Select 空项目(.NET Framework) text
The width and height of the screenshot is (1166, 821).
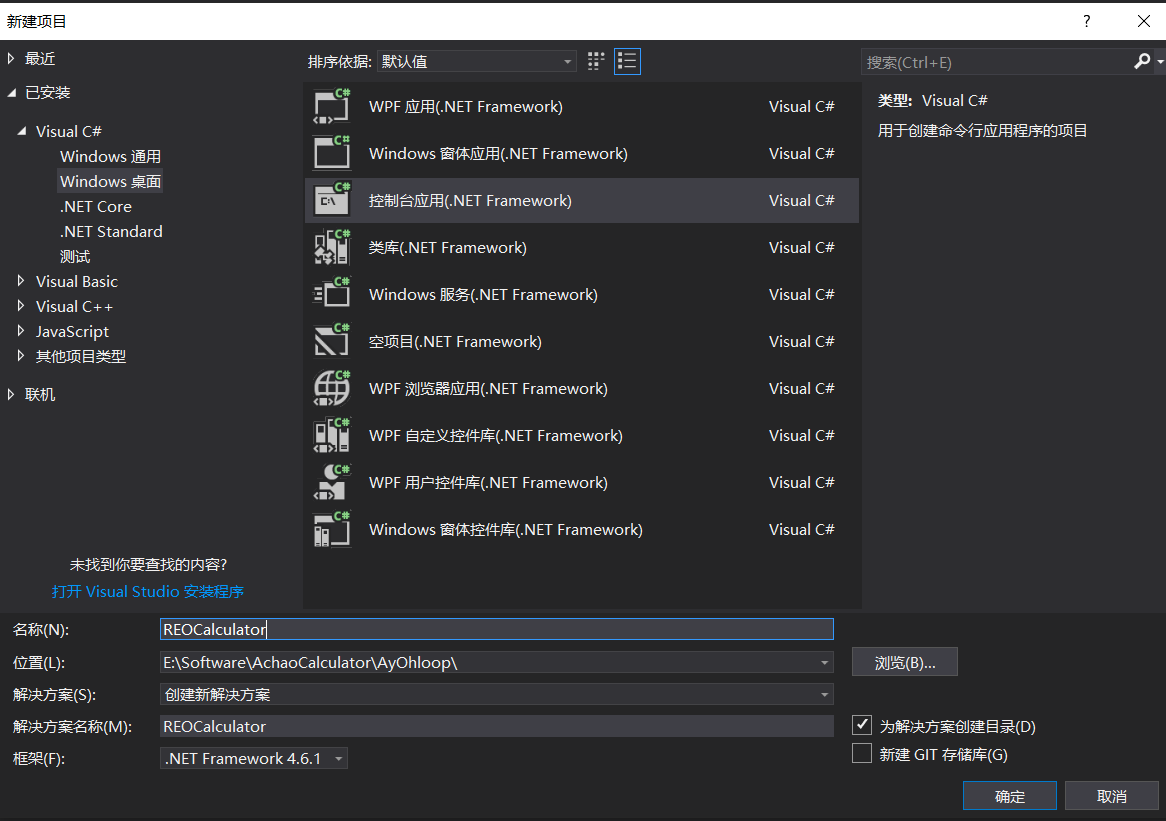[455, 341]
